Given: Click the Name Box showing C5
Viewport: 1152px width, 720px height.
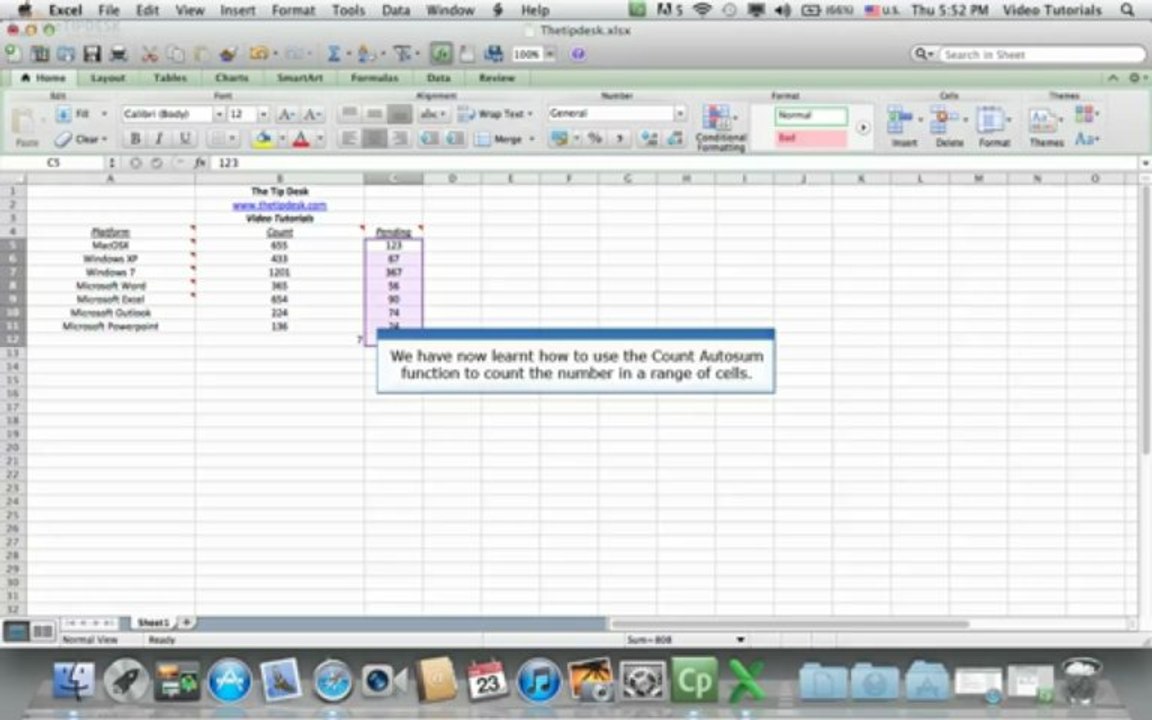Looking at the screenshot, I should tap(54, 162).
